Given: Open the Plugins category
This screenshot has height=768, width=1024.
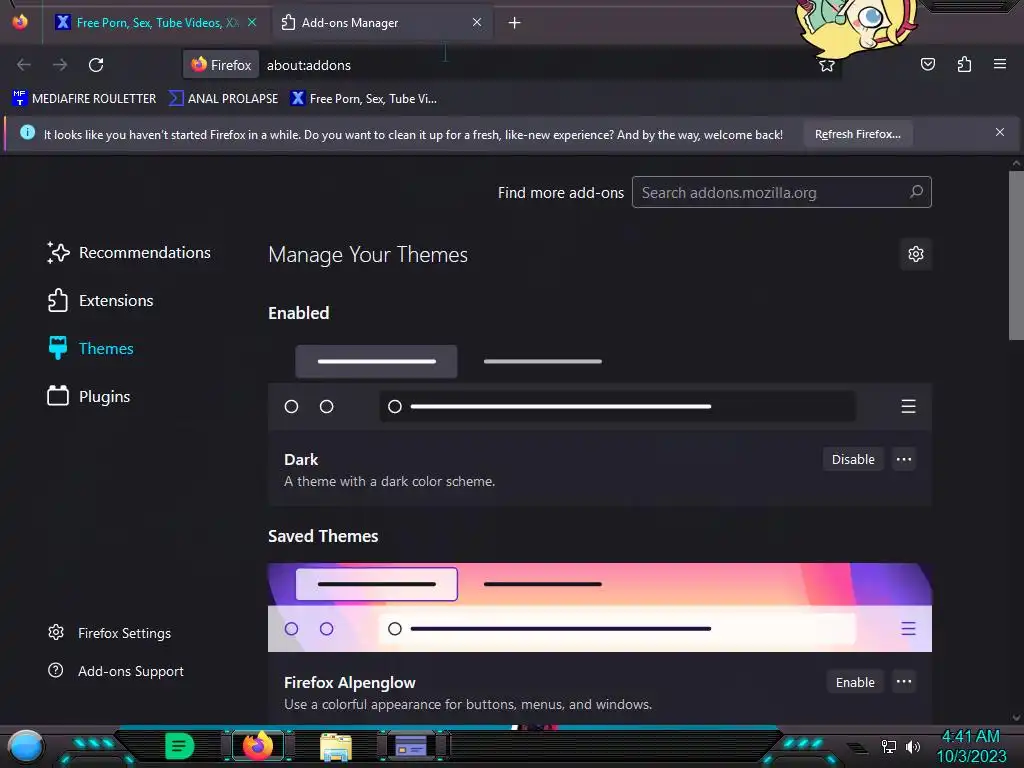Looking at the screenshot, I should tap(88, 396).
